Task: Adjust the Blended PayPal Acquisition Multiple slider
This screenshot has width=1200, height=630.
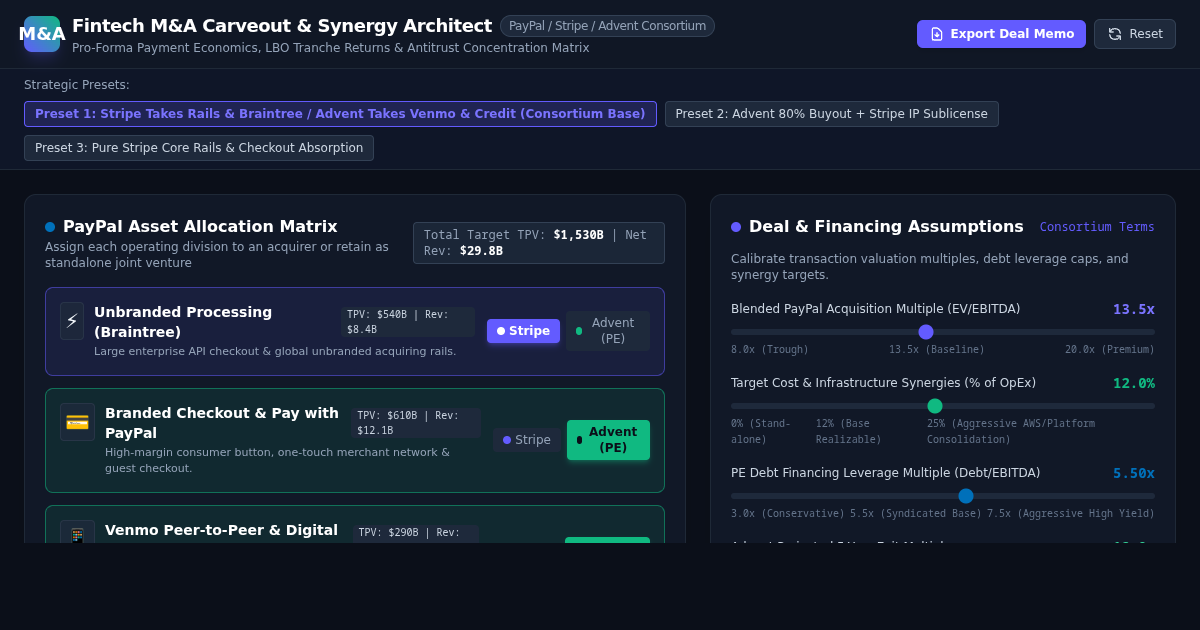Action: click(x=942, y=332)
